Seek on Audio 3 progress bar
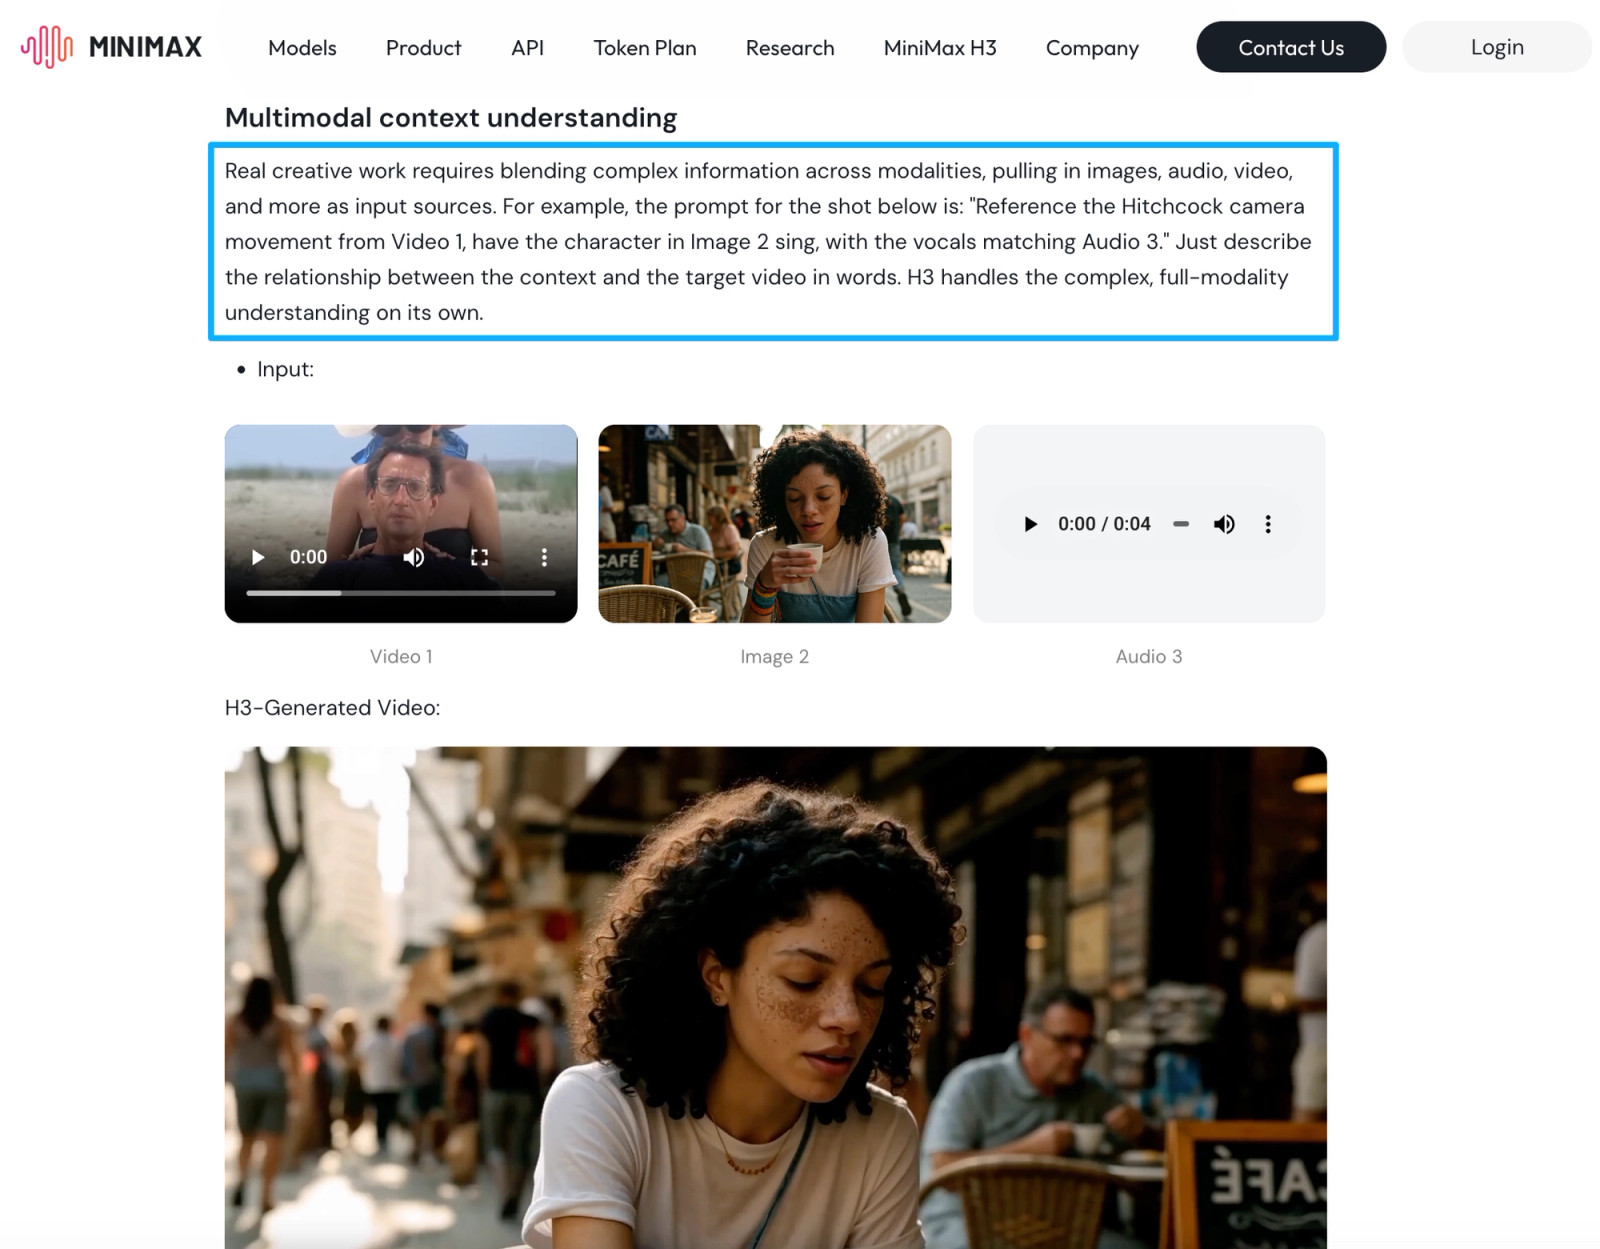Viewport: 1600px width, 1249px height. pos(1181,524)
